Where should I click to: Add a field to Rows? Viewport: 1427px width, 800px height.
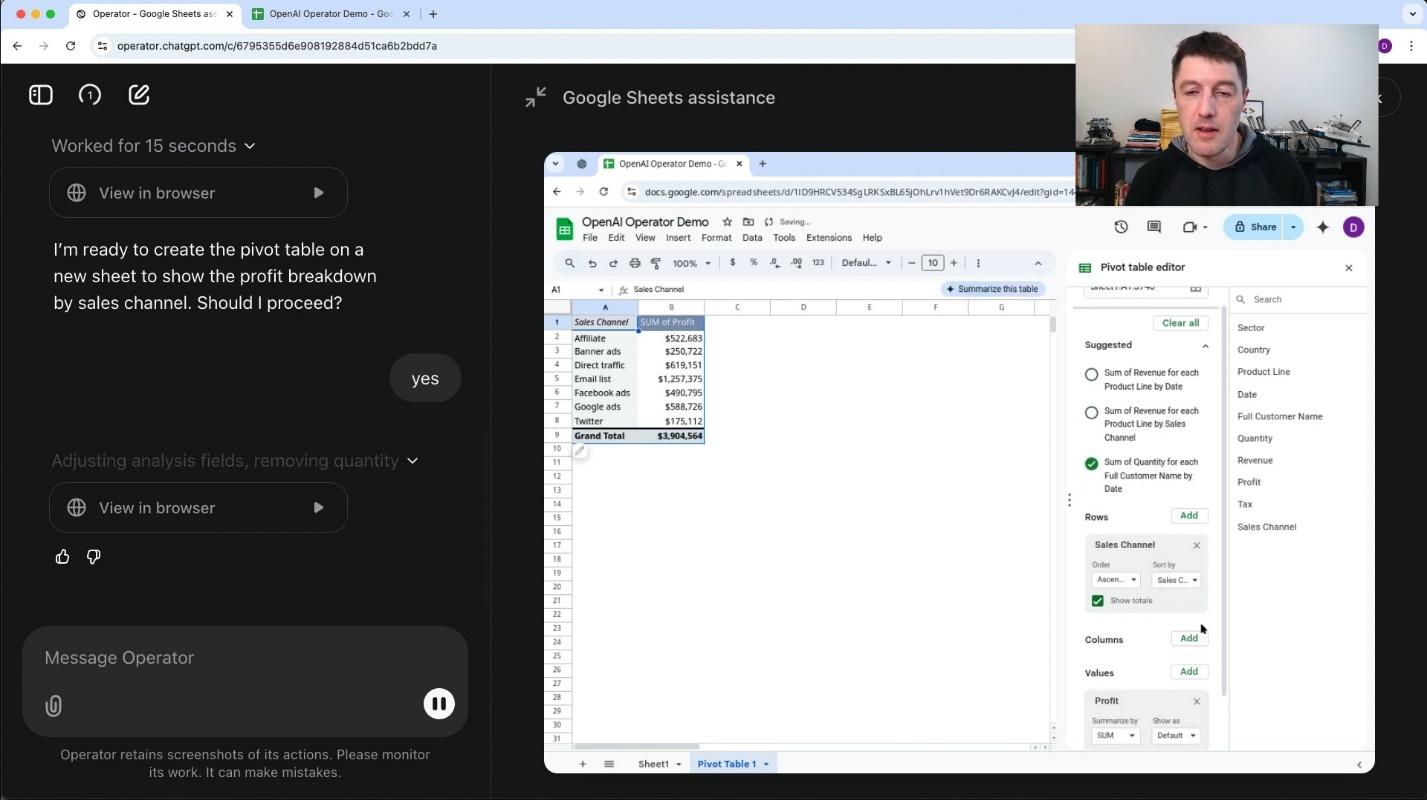1189,516
